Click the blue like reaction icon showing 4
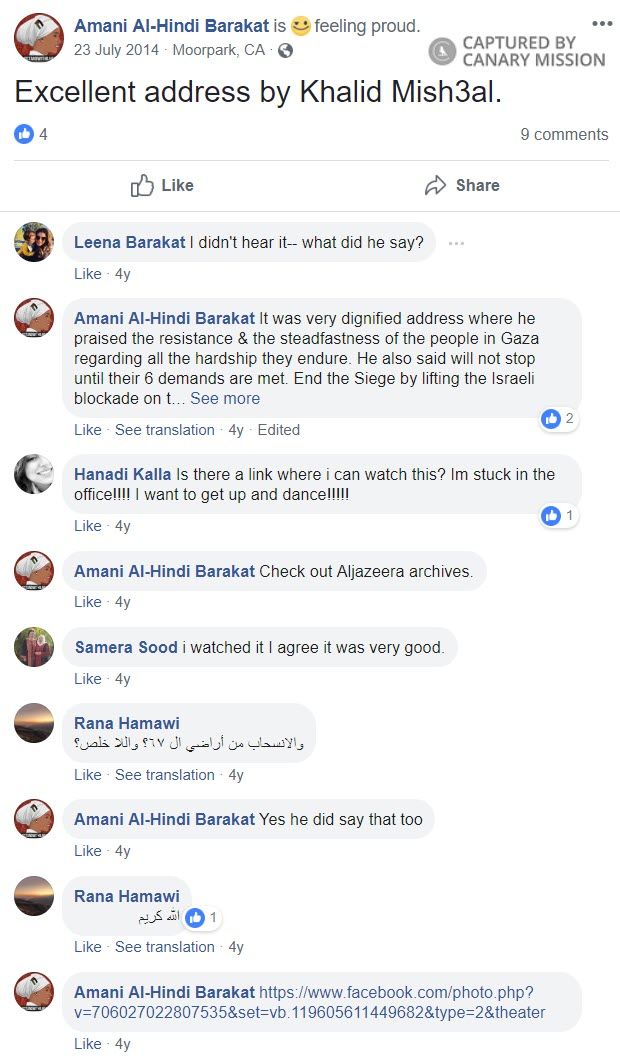This screenshot has width=620, height=1062. (x=24, y=134)
